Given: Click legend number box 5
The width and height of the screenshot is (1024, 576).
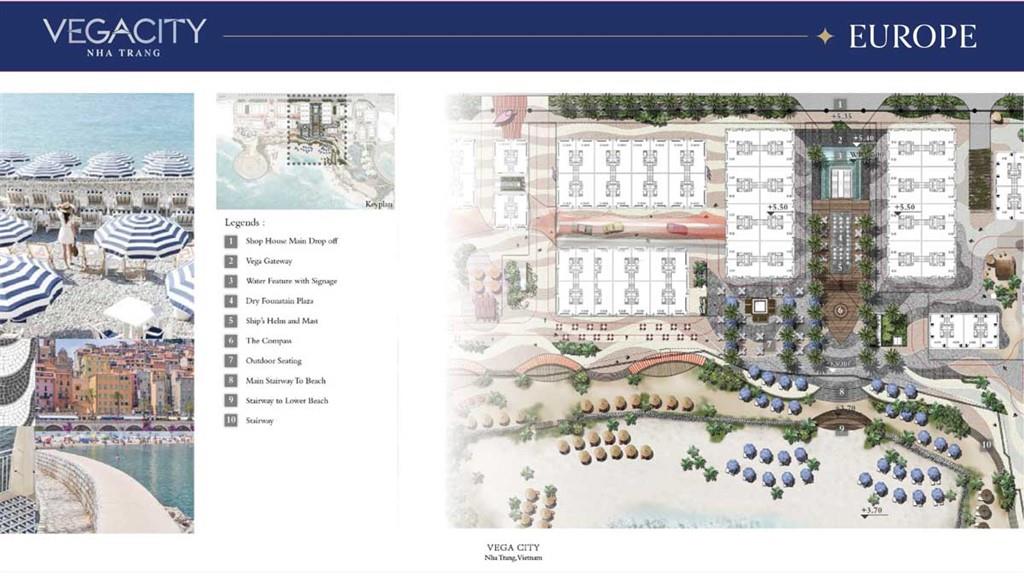Looking at the screenshot, I should (x=231, y=321).
